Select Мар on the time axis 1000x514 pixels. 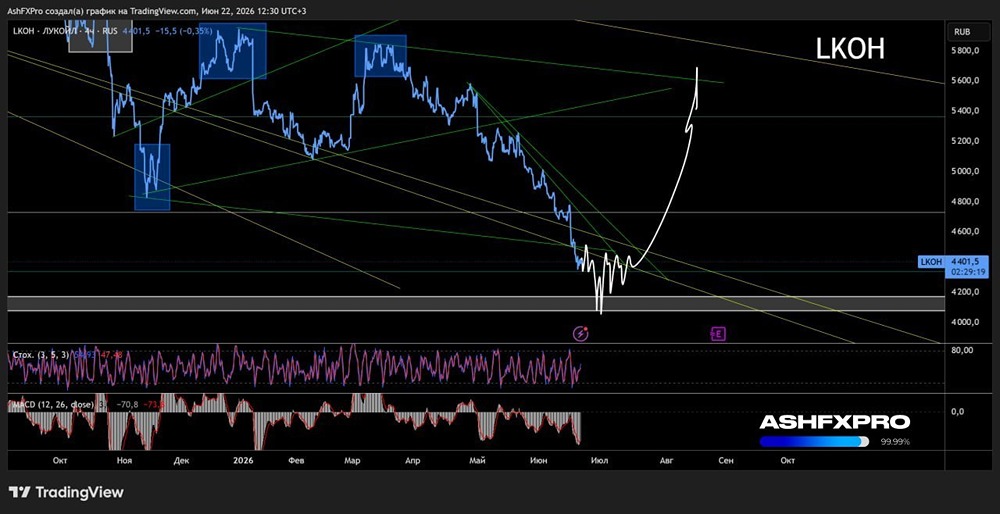coord(353,460)
